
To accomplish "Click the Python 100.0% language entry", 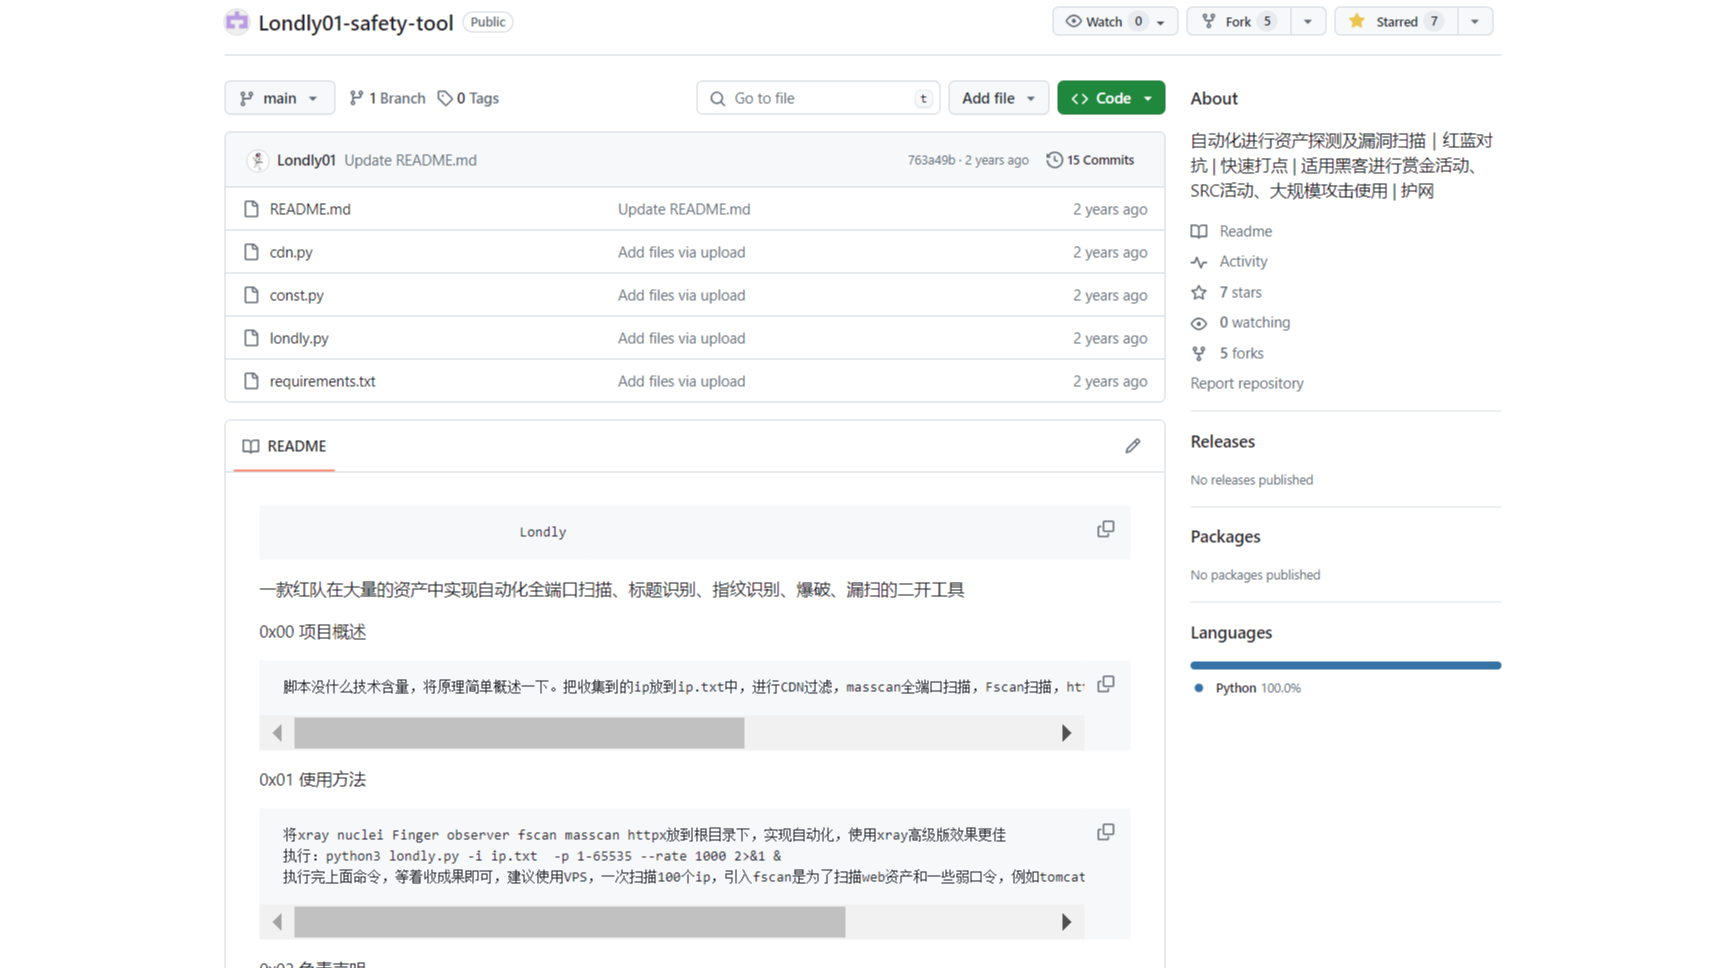I will (1248, 688).
